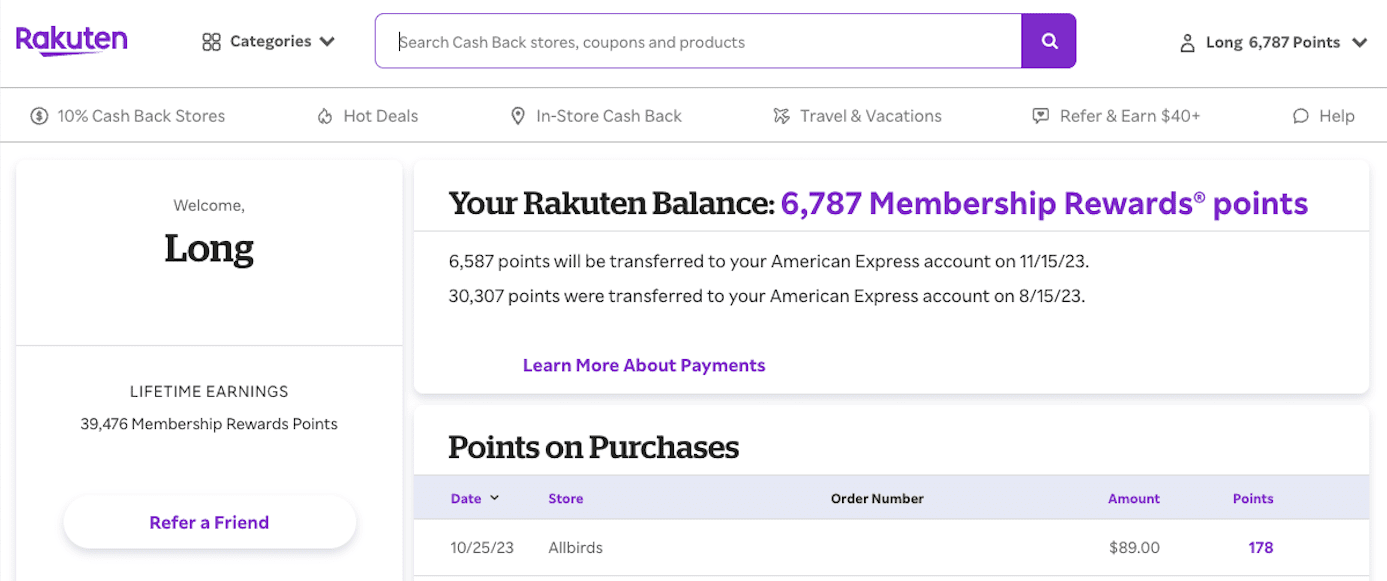Open the Hot Deals section
Image resolution: width=1387 pixels, height=581 pixels.
382,115
